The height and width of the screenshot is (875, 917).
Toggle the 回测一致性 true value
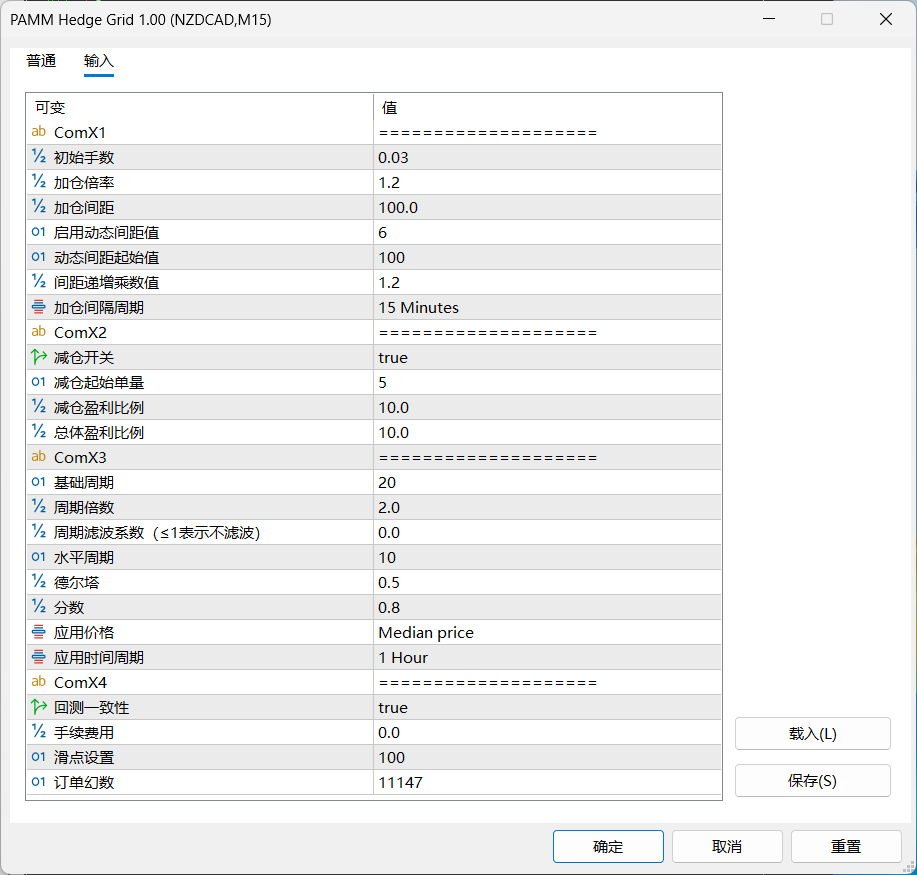[547, 707]
